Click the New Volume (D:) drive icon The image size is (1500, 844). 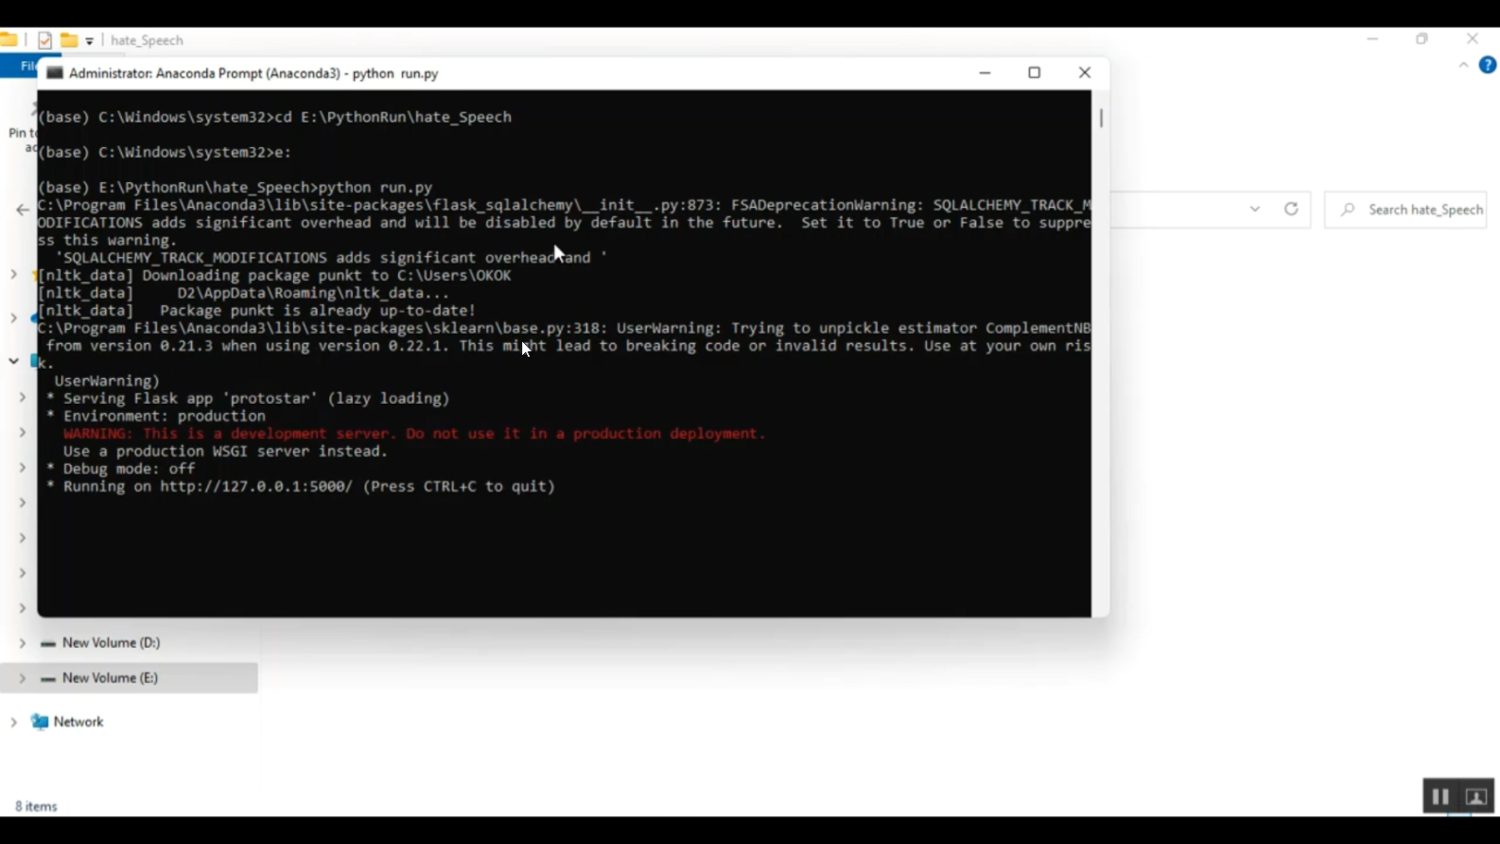click(x=47, y=643)
